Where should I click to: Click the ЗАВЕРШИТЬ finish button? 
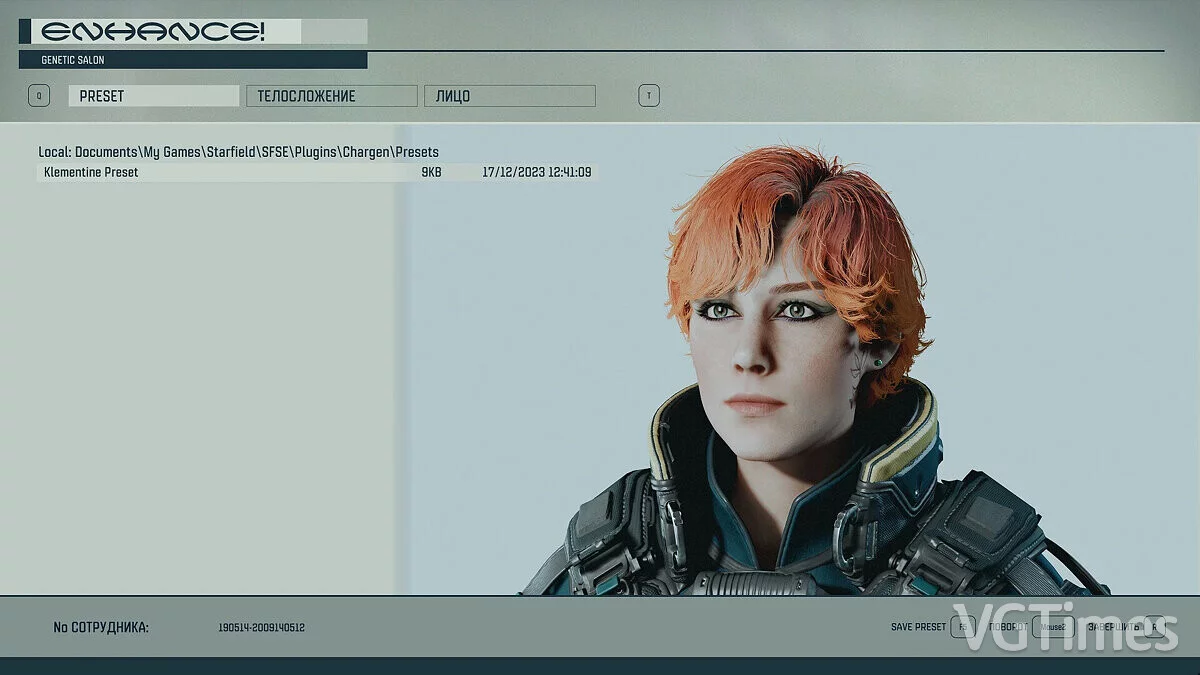pos(1113,627)
